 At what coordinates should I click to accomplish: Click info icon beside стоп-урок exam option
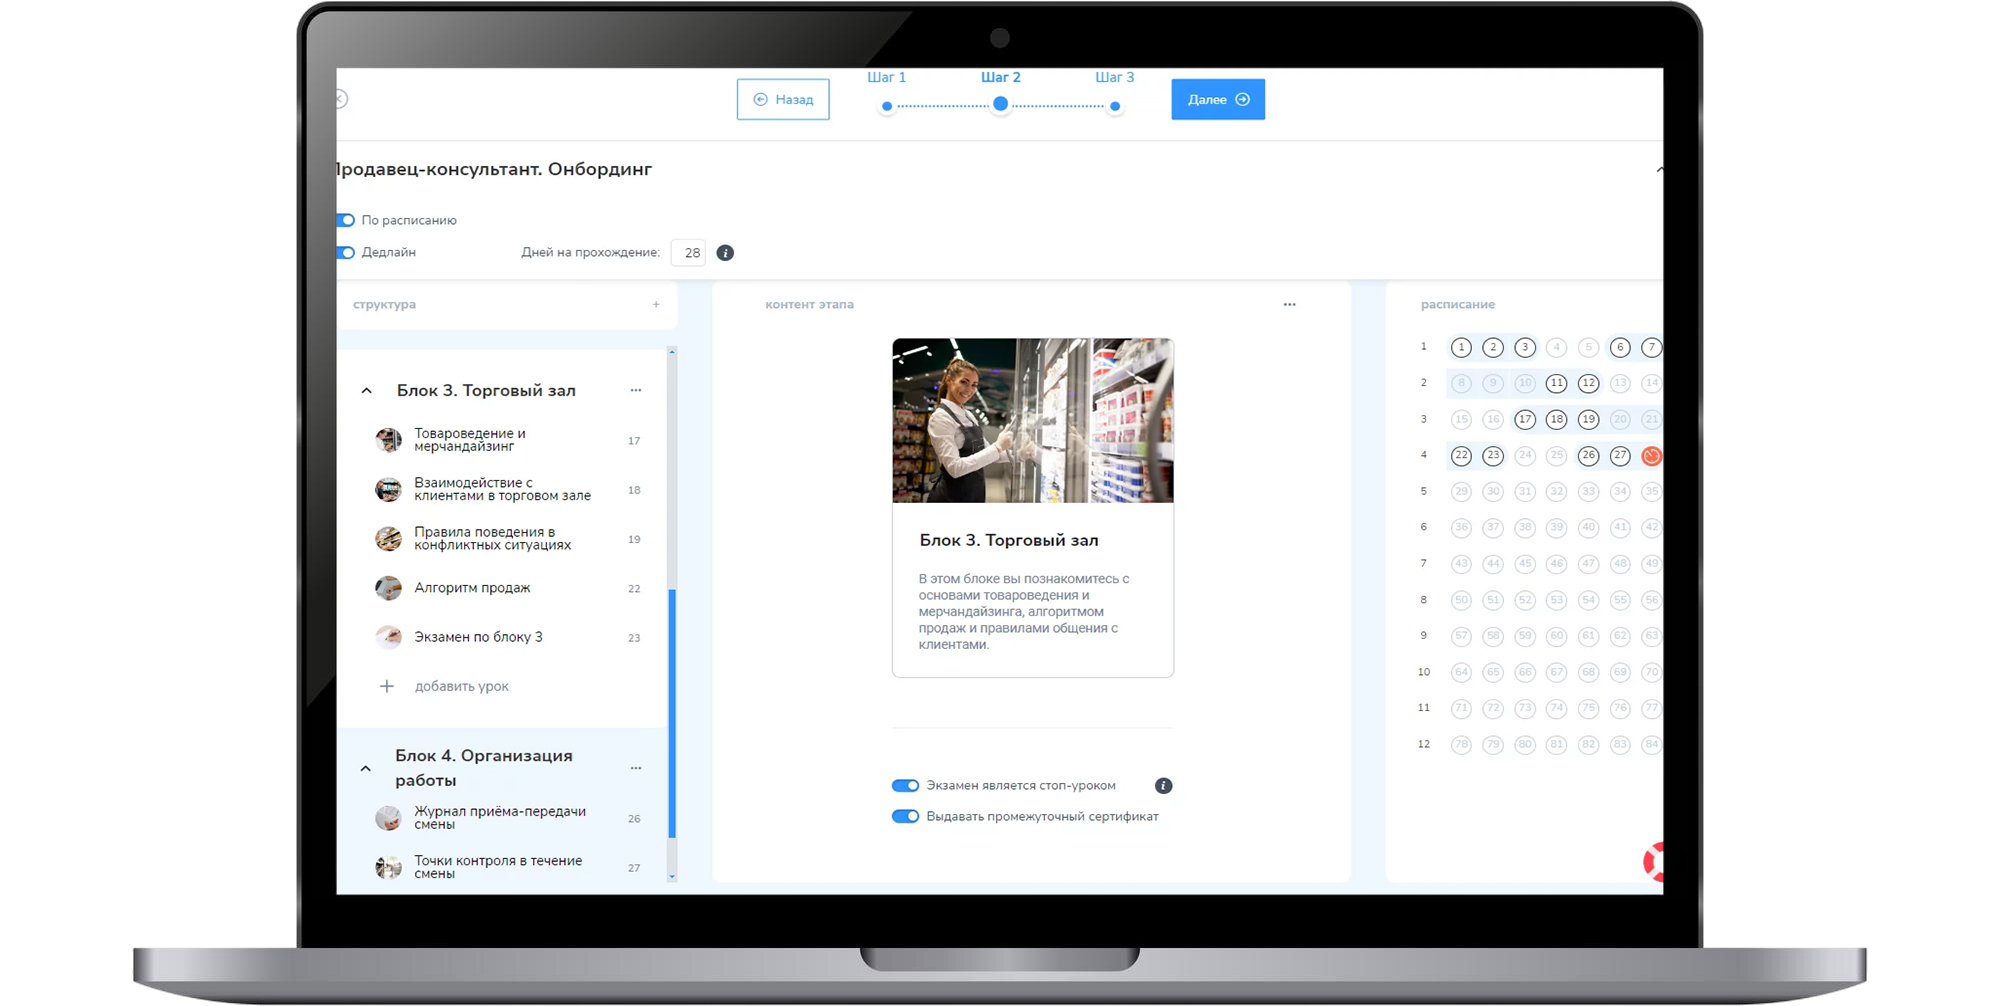click(1163, 786)
